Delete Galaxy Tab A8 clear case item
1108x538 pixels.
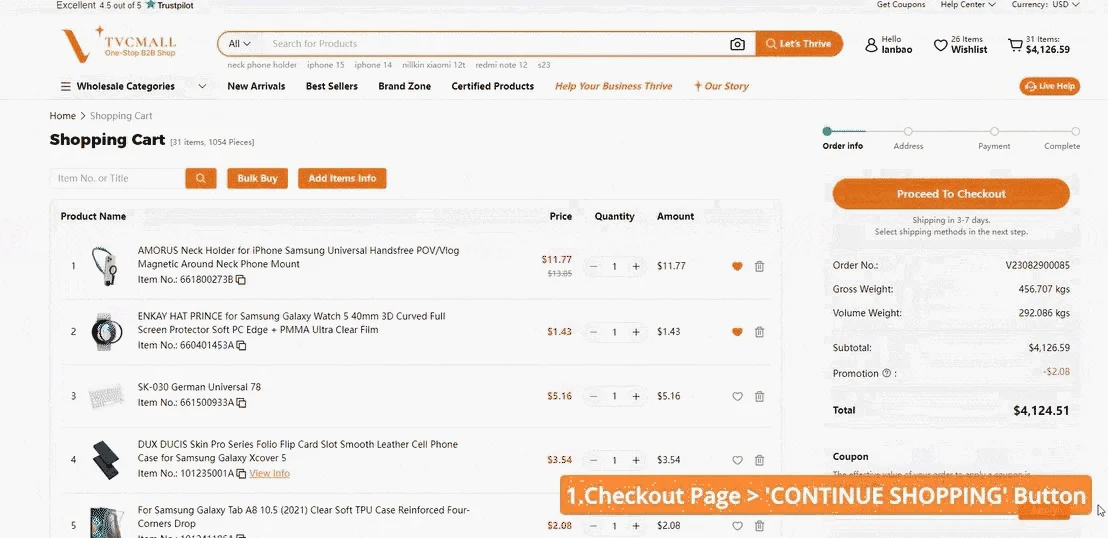760,525
